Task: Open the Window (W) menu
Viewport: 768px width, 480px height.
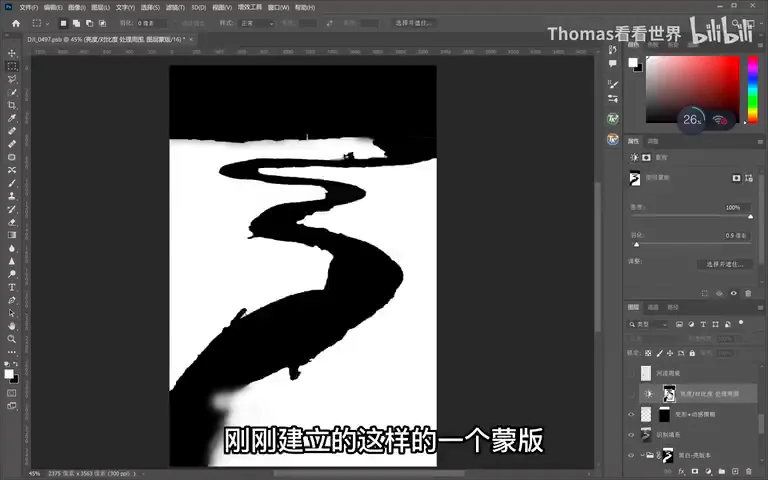Action: [x=278, y=7]
